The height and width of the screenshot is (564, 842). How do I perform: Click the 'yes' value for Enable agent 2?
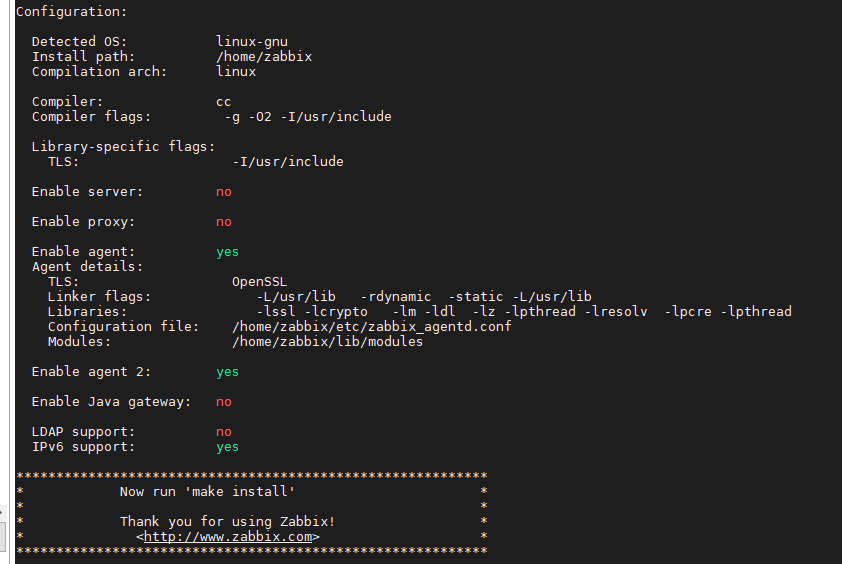point(228,372)
